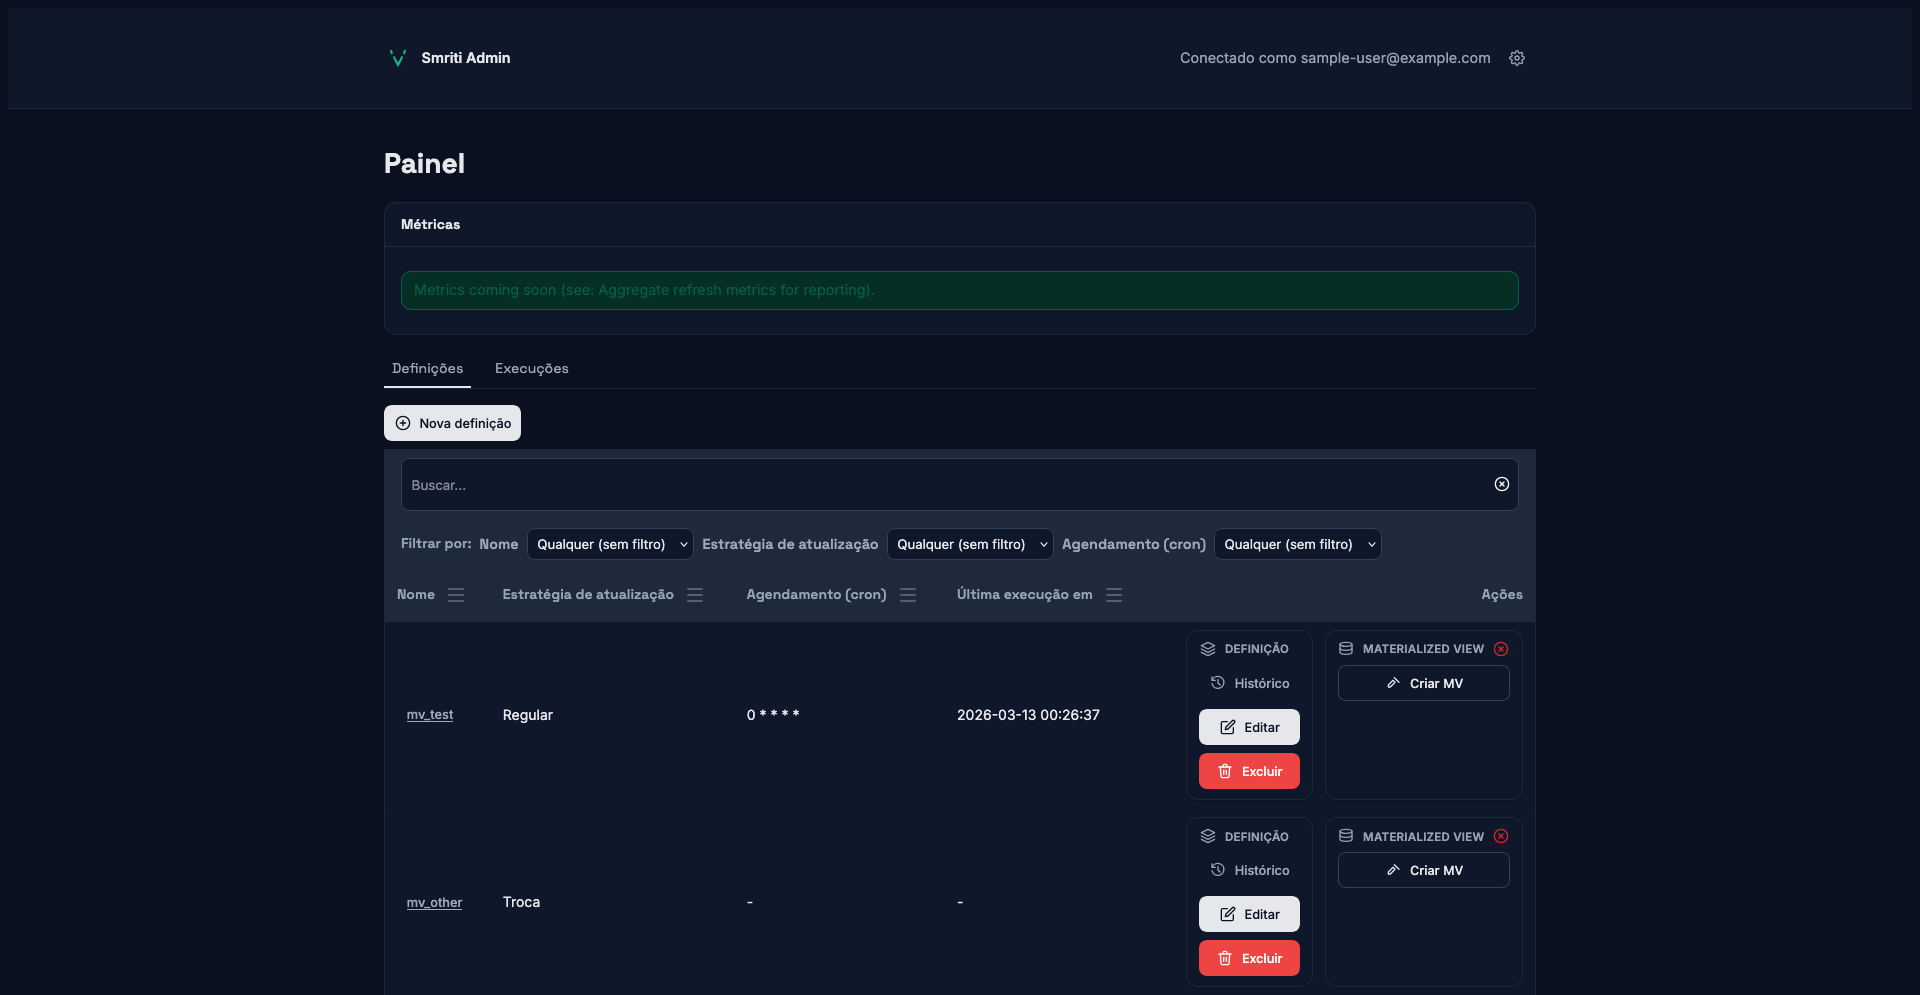Click red status icon on mv_test Materialized View
Screen dimensions: 1920x995
point(1501,649)
